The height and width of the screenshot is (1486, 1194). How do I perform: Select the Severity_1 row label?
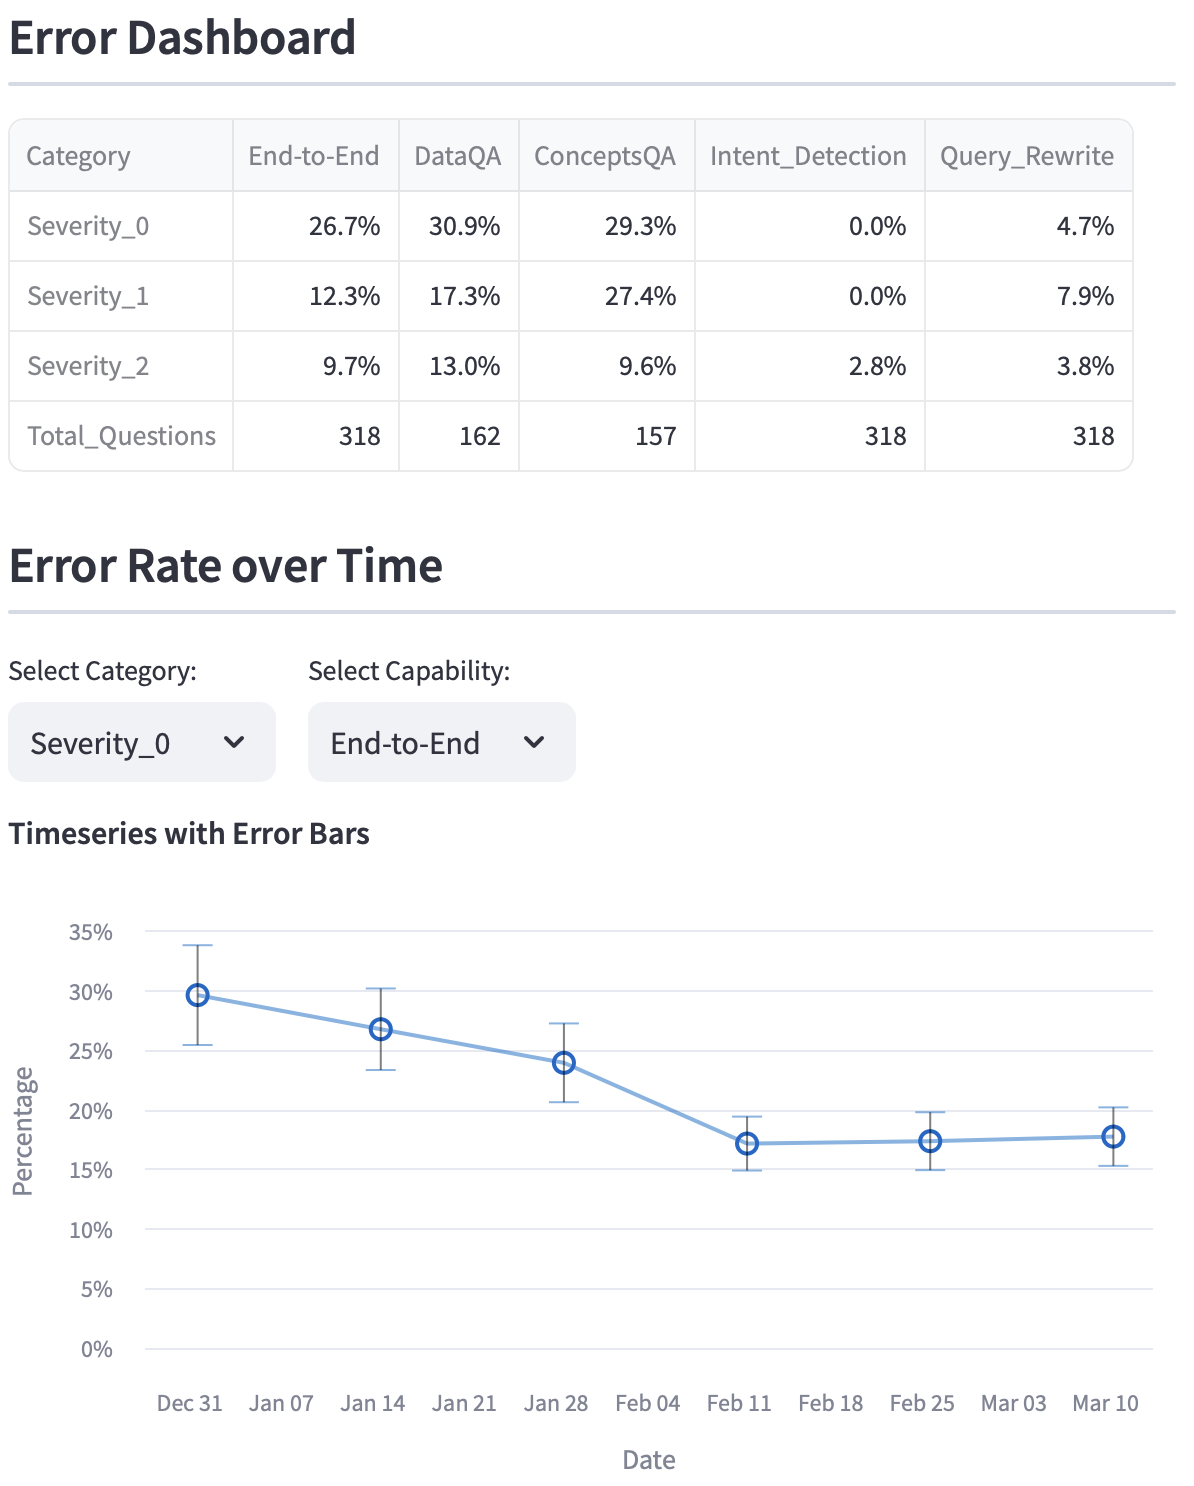pyautogui.click(x=88, y=296)
